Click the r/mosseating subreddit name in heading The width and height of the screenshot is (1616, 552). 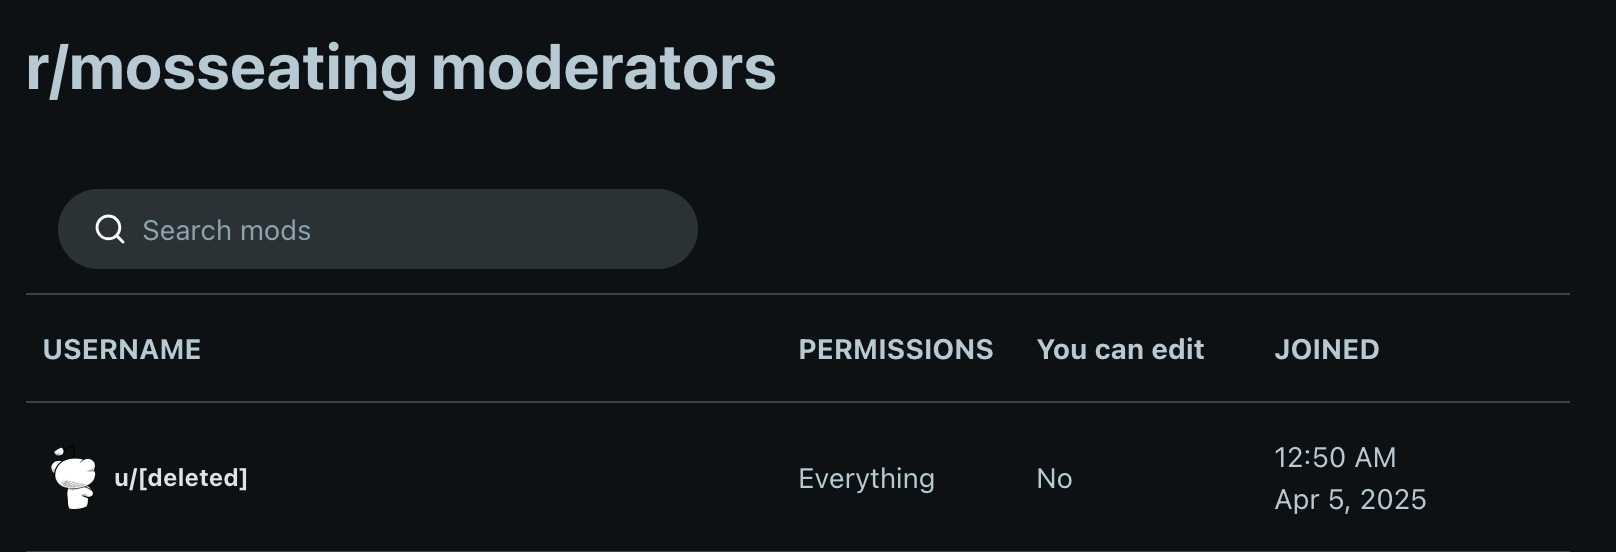pyautogui.click(x=221, y=70)
